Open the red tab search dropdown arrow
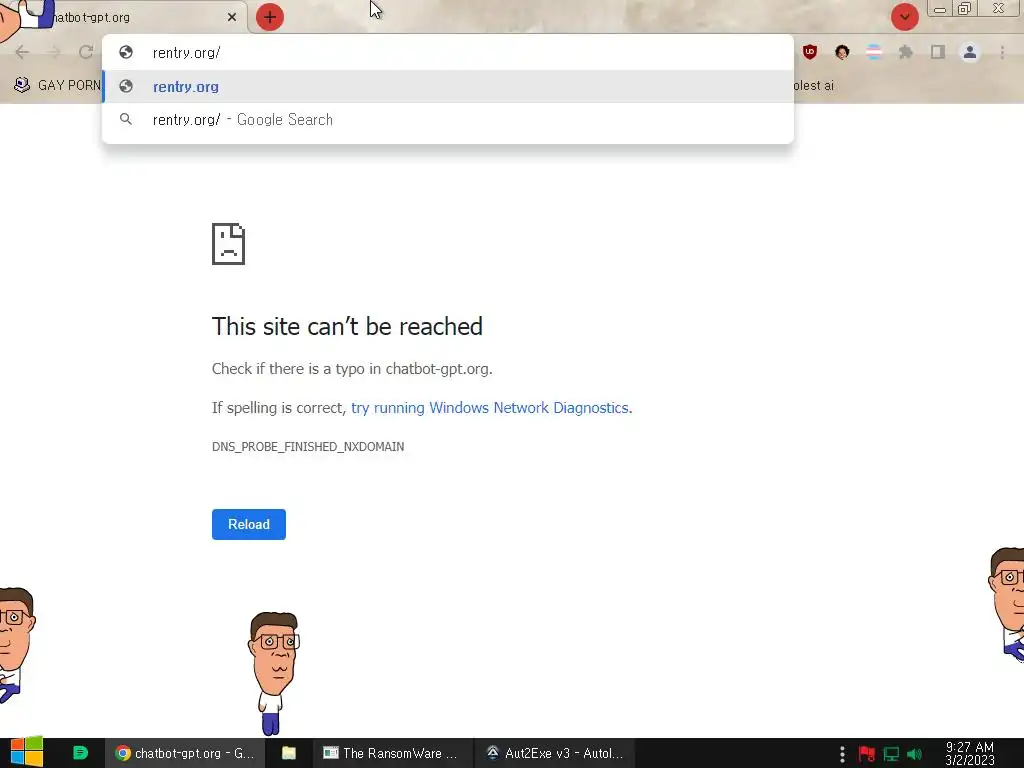 (x=904, y=17)
